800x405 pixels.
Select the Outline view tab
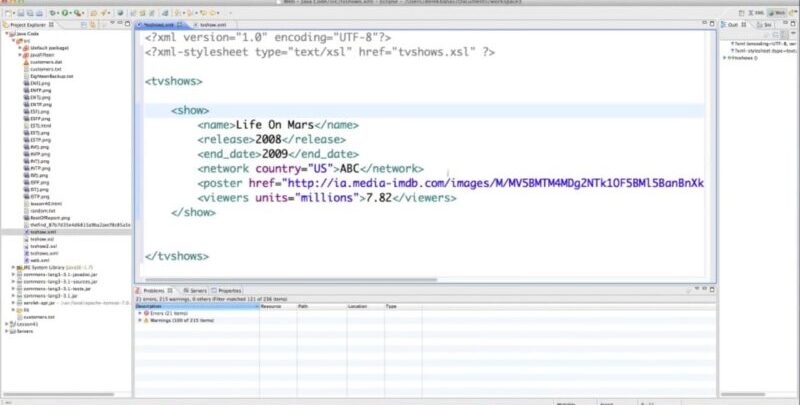[734, 24]
